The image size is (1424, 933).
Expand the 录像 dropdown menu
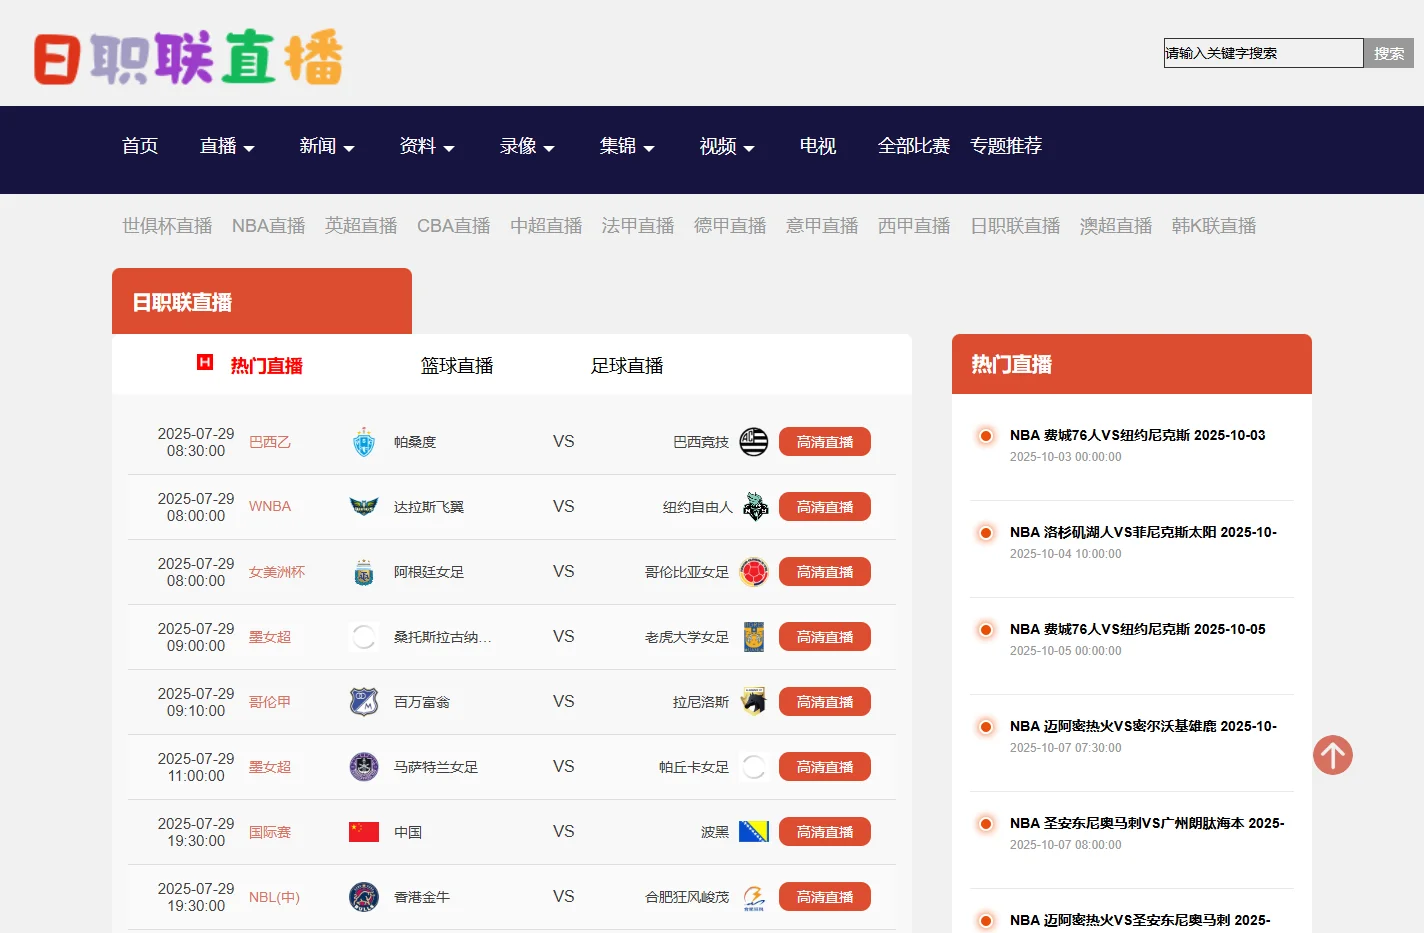click(x=527, y=146)
